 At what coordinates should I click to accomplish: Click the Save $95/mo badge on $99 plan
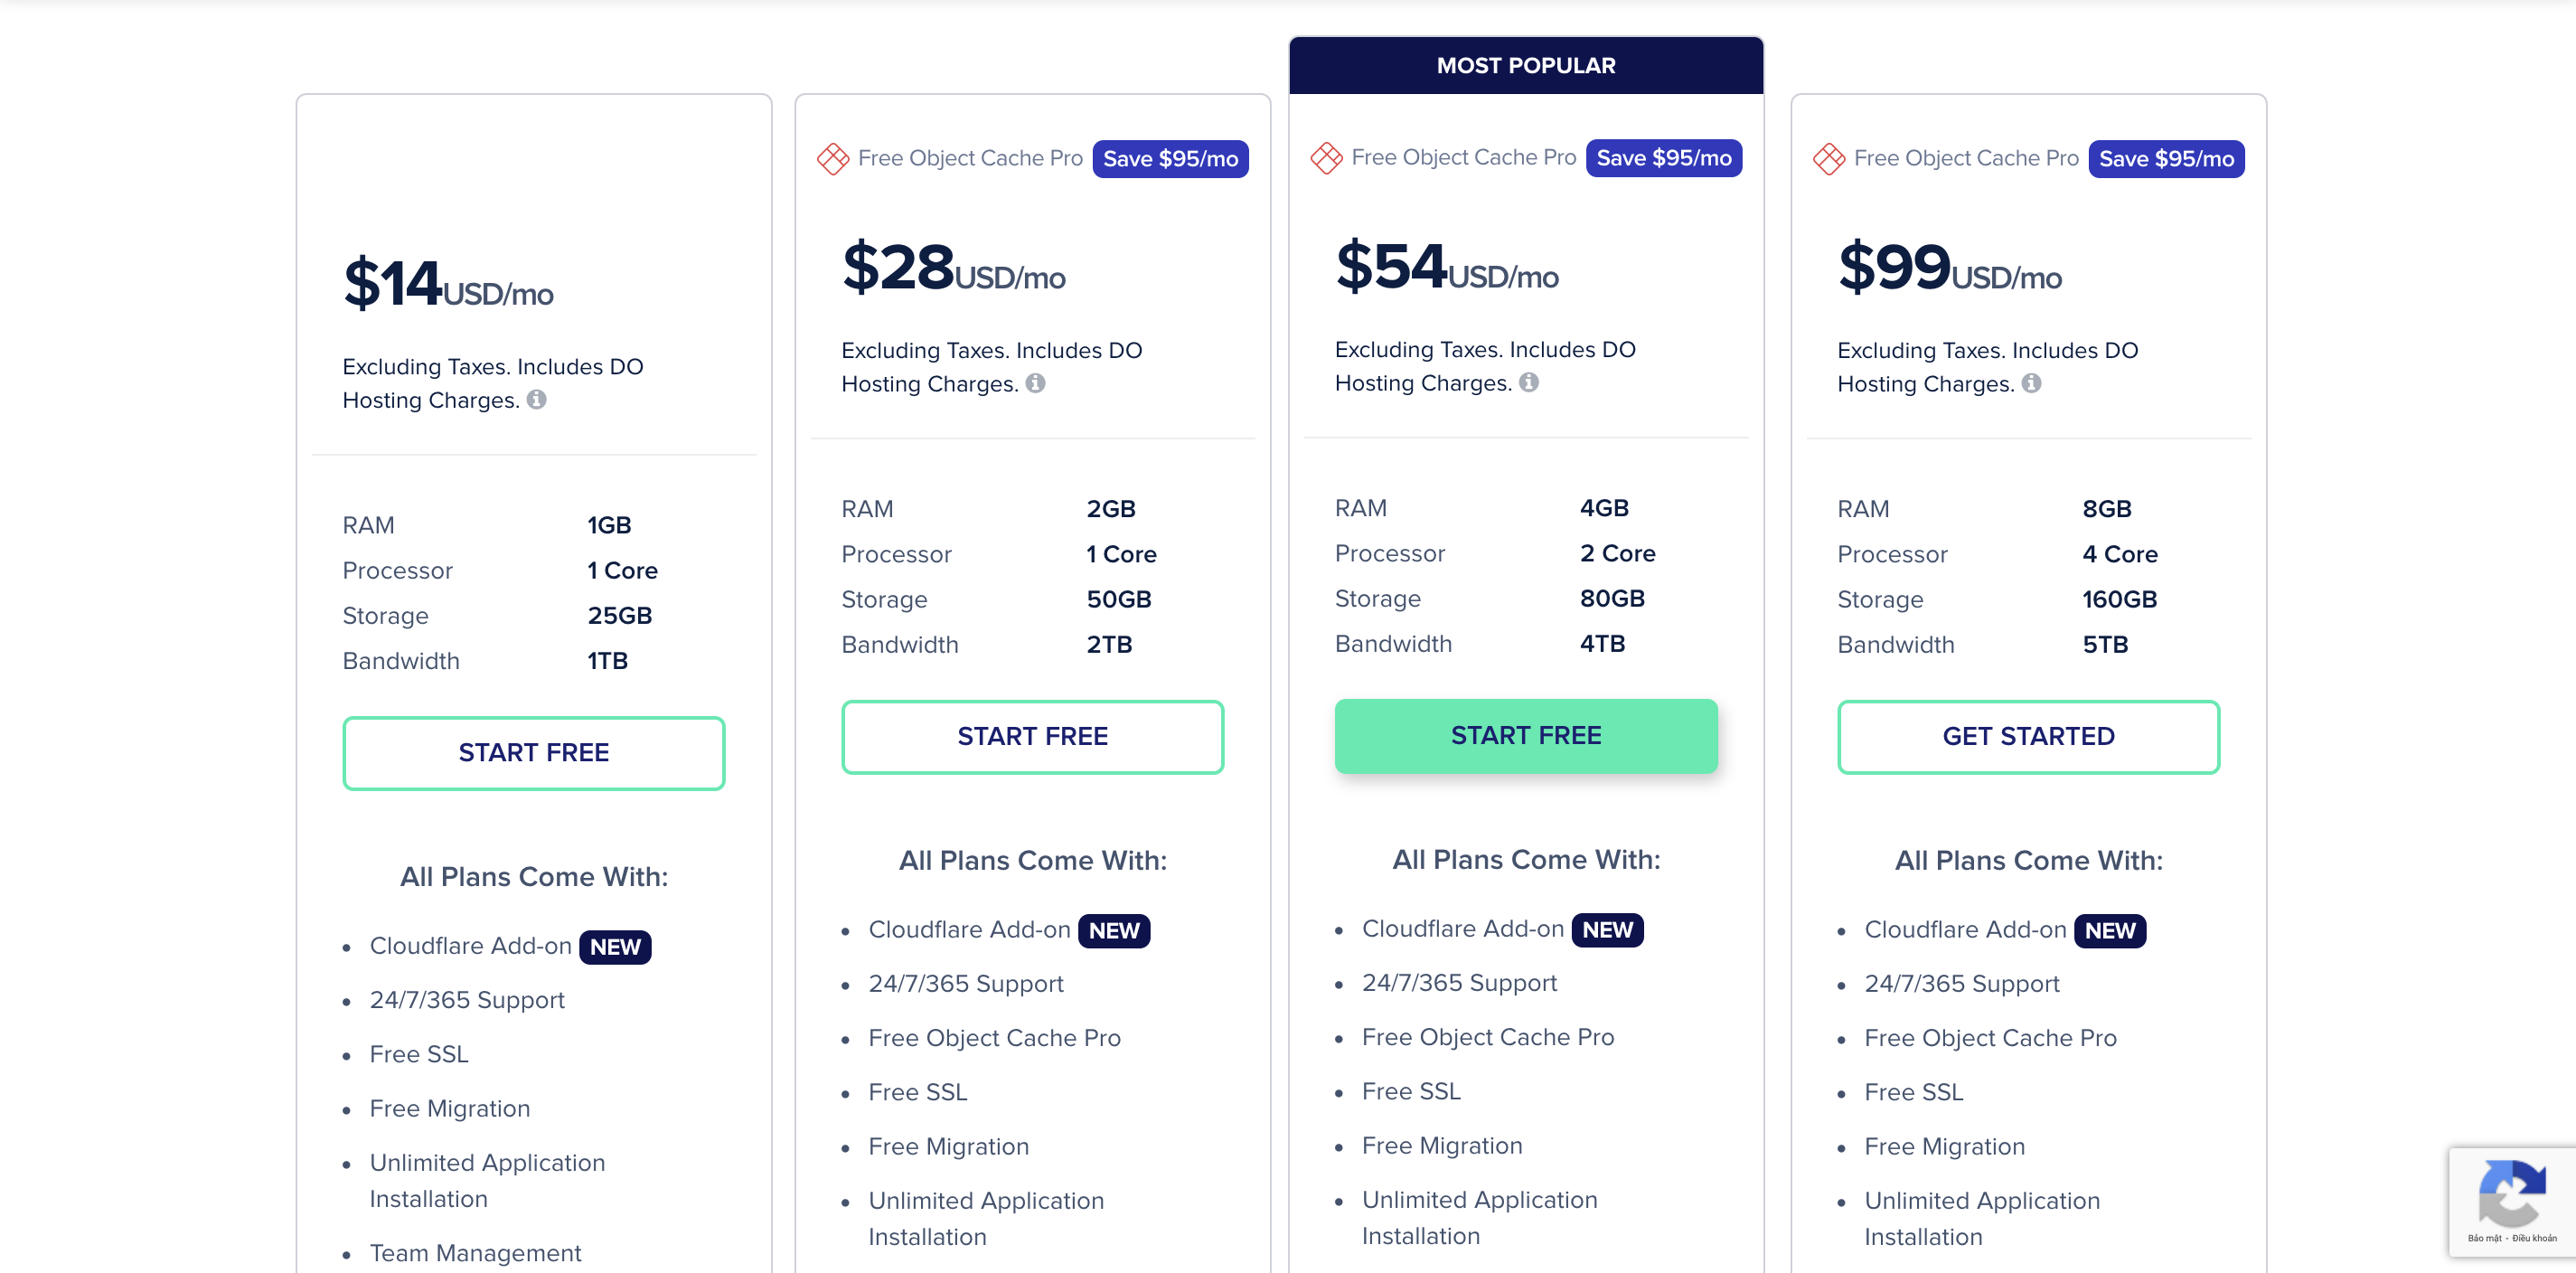2166,158
